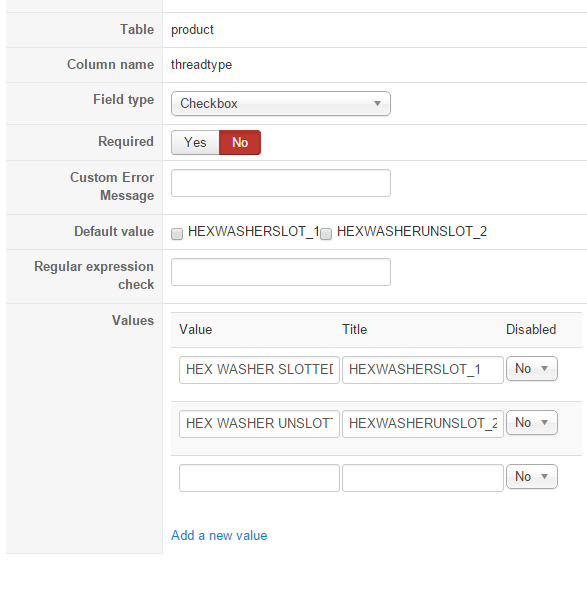
Task: Click the HEXWASHERSLOT_1 title field
Action: [423, 370]
